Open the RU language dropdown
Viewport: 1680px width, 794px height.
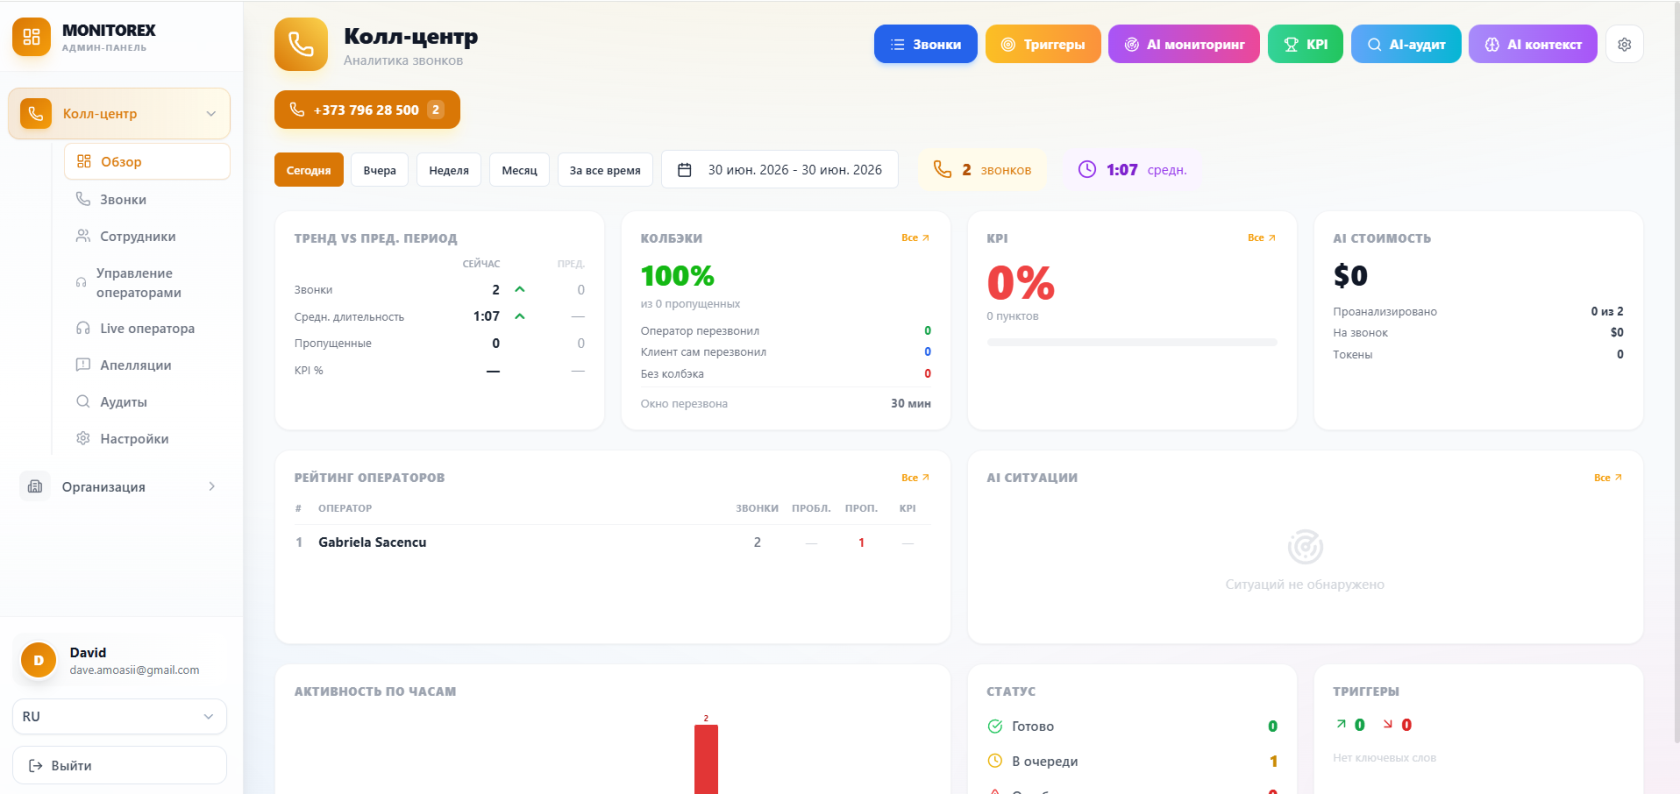click(119, 716)
